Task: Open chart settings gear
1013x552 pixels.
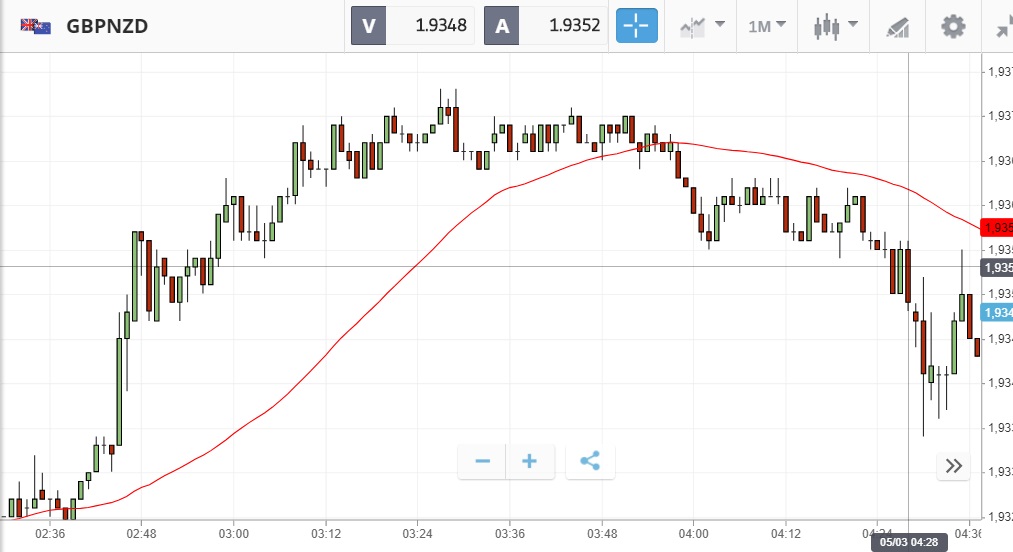Action: pos(953,26)
